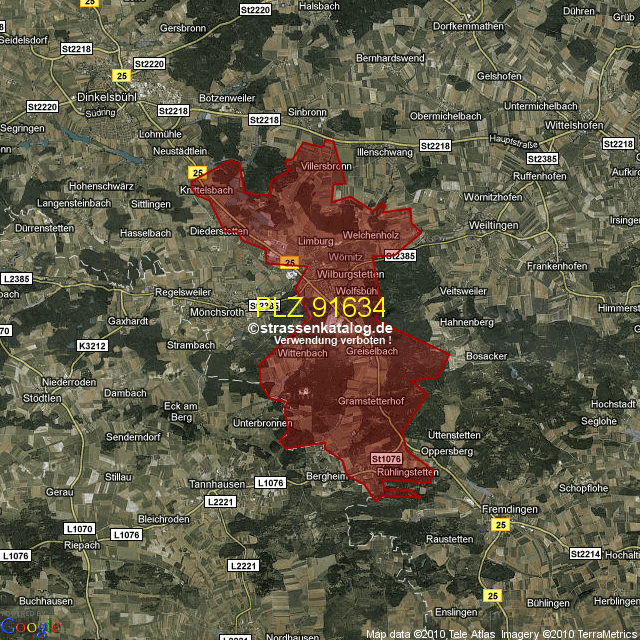Select the L1070 road shield
The height and width of the screenshot is (640, 640).
tap(79, 528)
